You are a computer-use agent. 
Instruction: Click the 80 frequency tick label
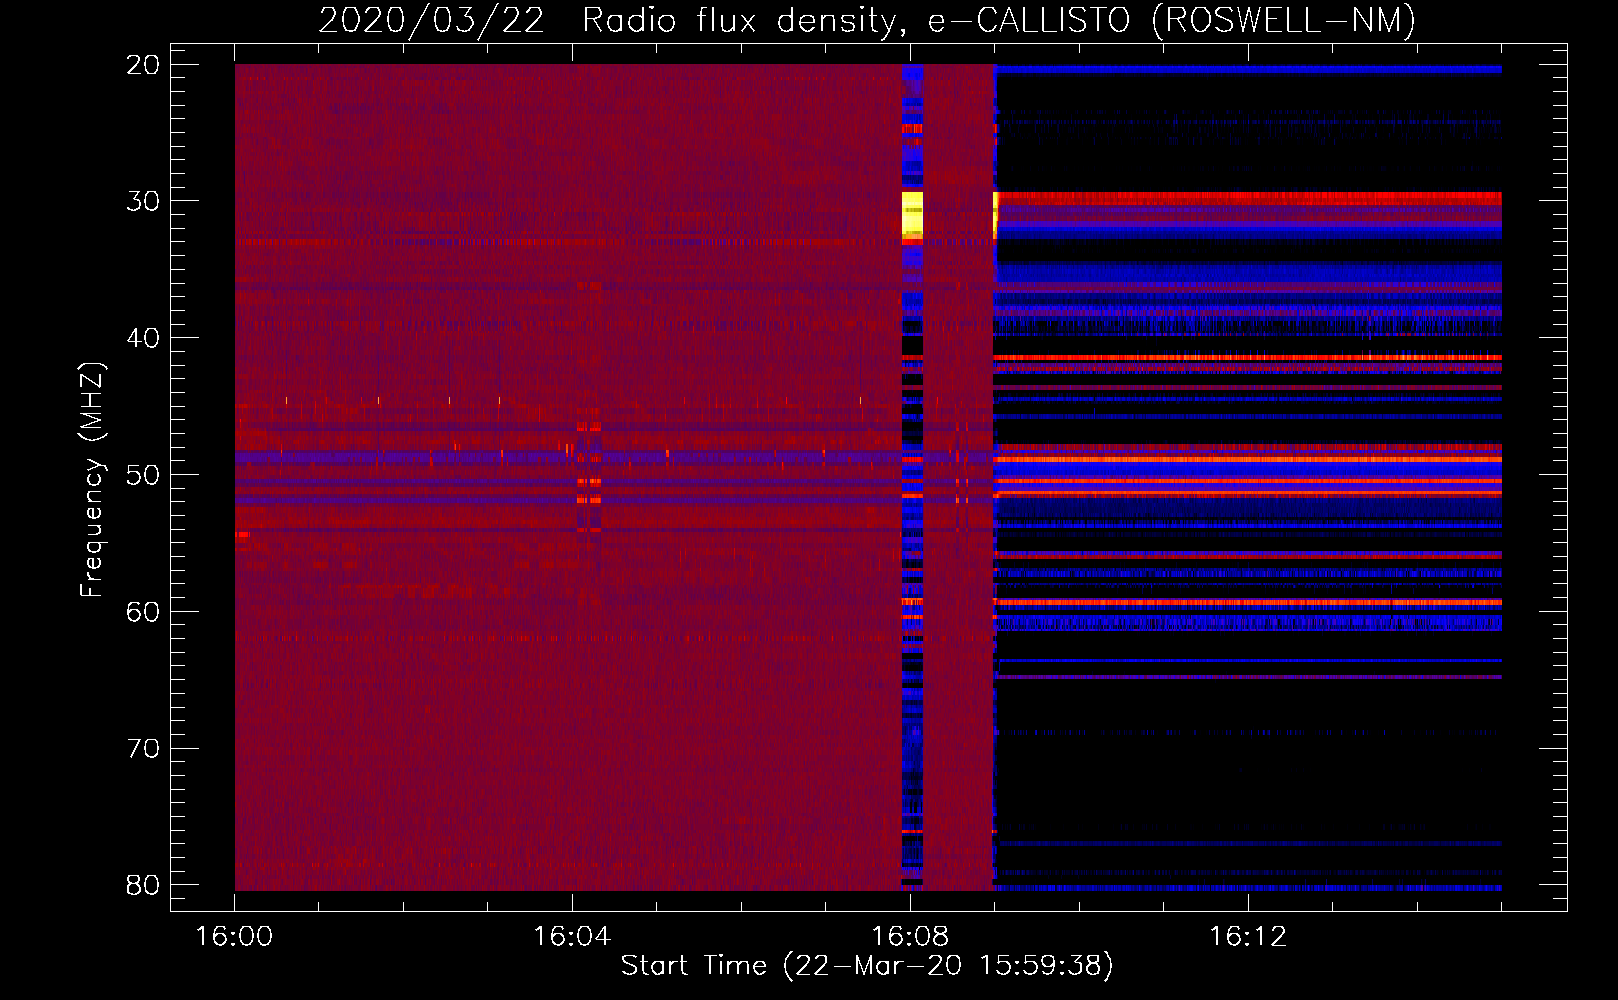(x=143, y=885)
